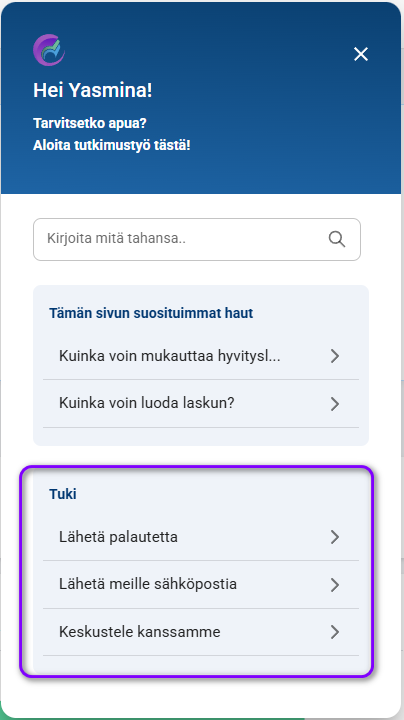Click the 'Aloita tutkimustyö tästä!' text
This screenshot has height=720, width=404.
(x=112, y=146)
